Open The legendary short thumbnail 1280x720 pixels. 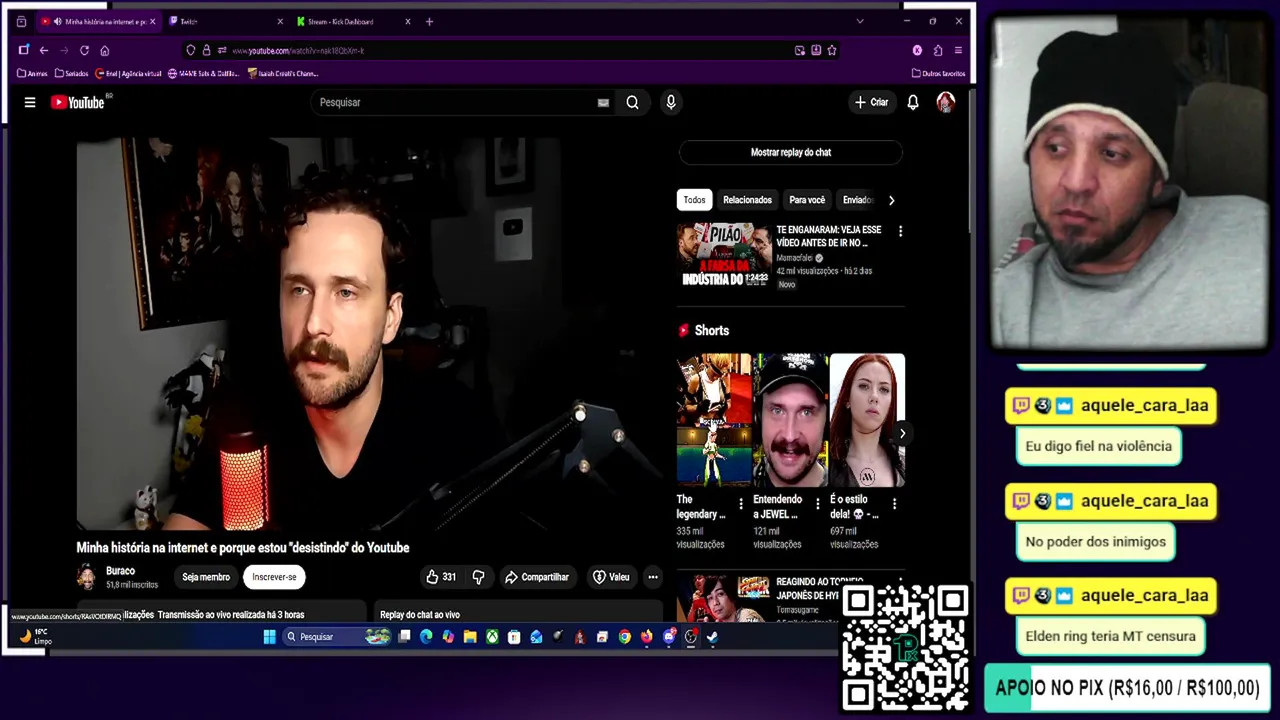click(713, 419)
